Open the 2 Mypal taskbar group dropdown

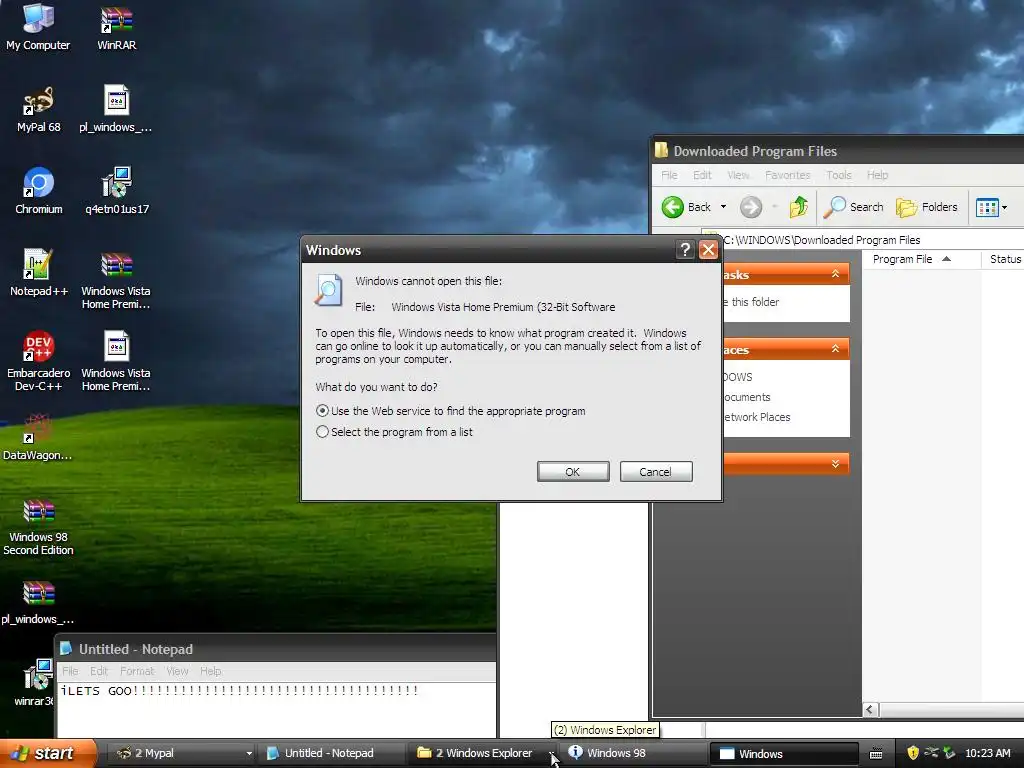(x=249, y=754)
